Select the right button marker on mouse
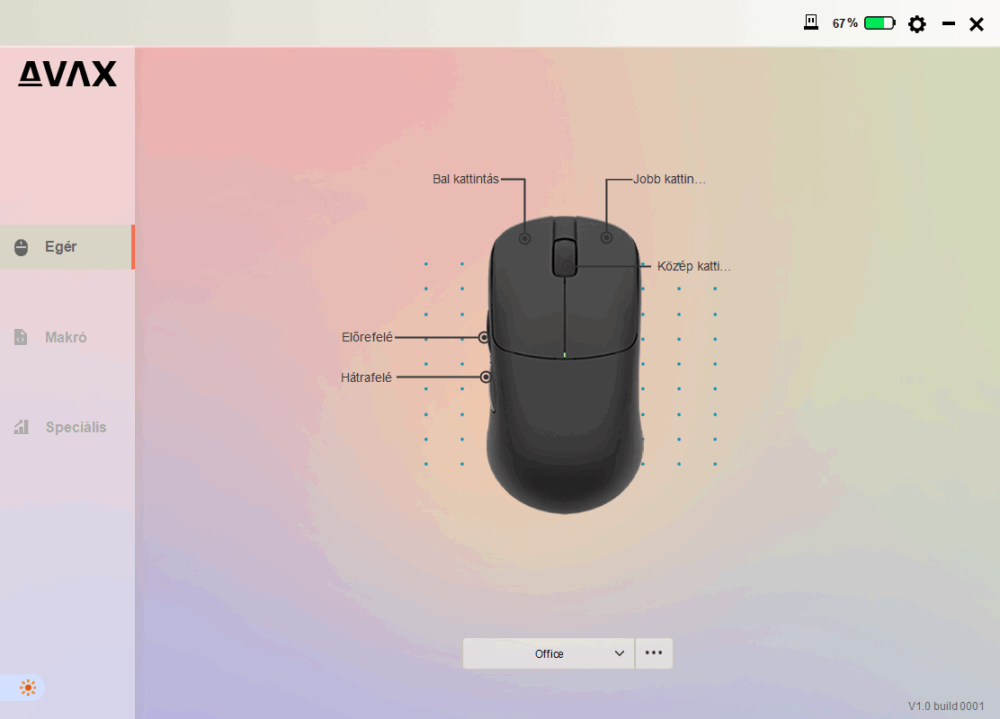 606,238
